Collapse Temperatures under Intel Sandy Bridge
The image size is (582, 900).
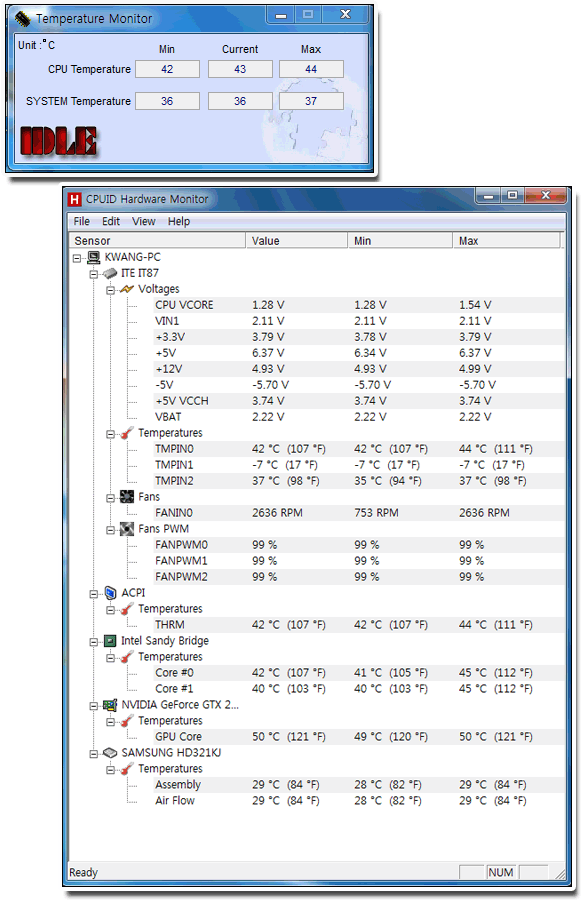click(110, 658)
